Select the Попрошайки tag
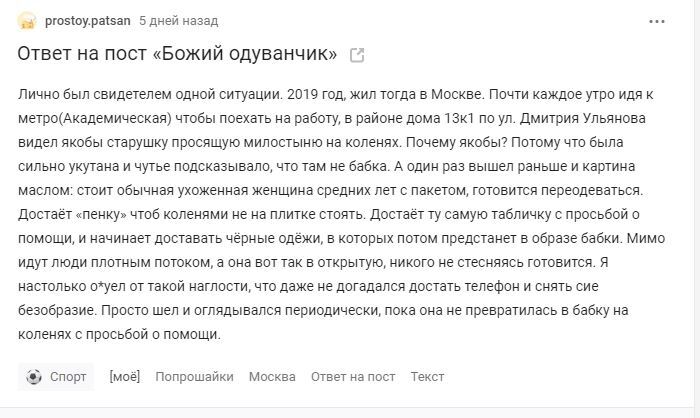The height and width of the screenshot is (418, 700). pos(194,377)
